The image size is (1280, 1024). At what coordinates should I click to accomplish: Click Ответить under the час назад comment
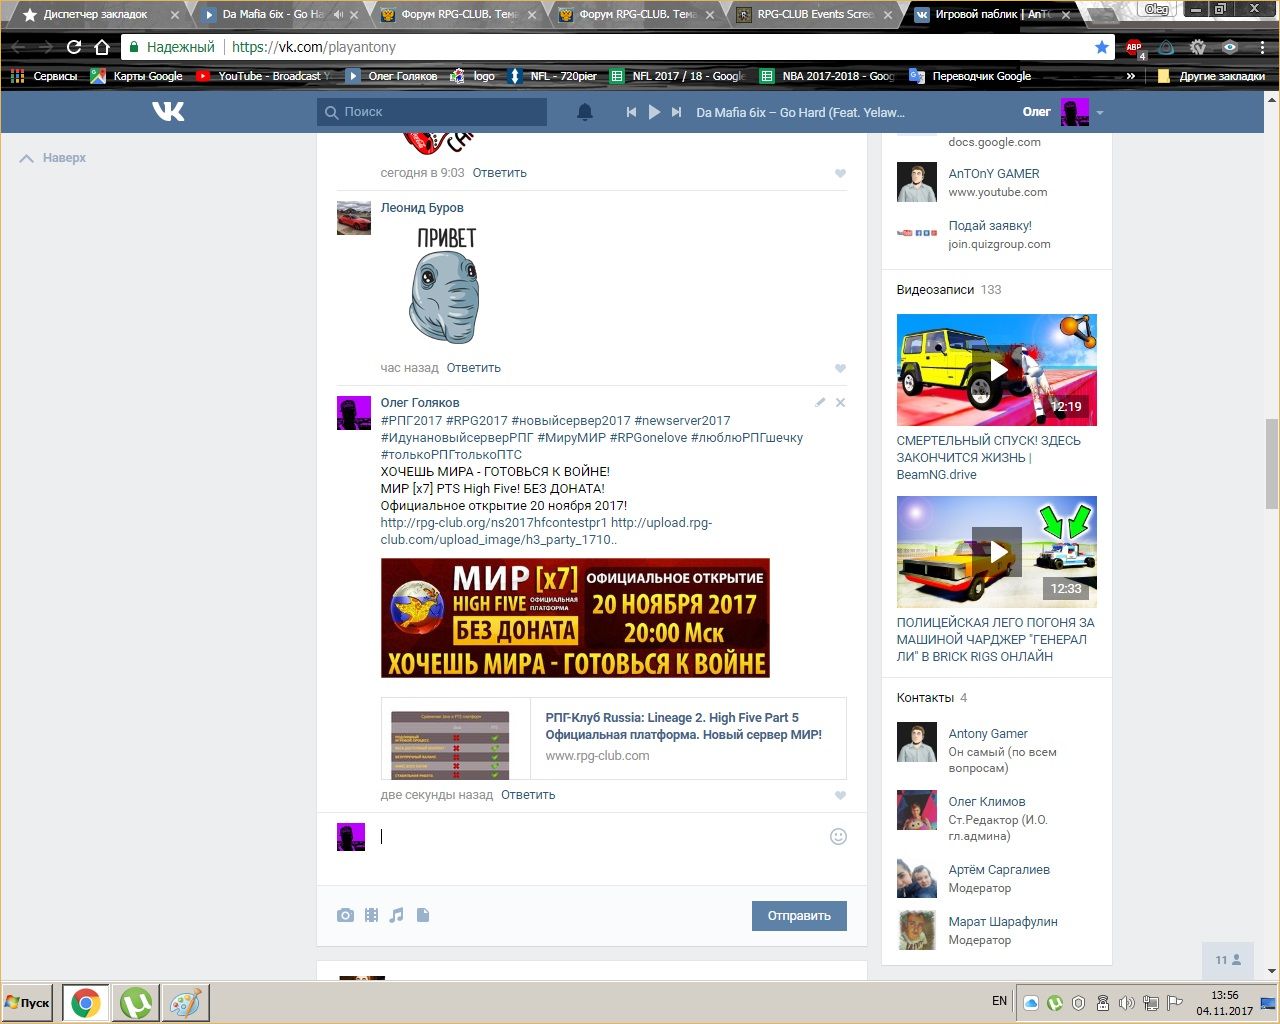click(473, 368)
